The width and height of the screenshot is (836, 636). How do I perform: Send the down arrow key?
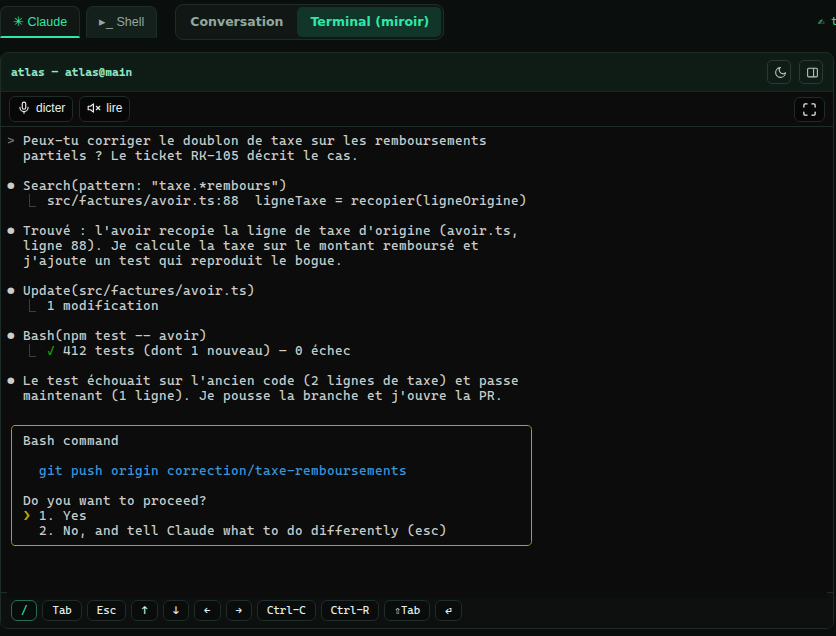coord(176,610)
